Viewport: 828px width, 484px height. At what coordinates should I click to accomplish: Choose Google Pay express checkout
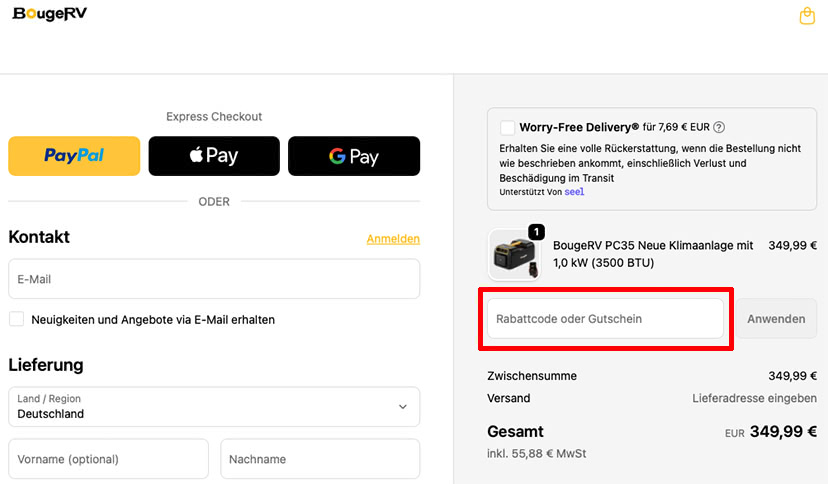coord(354,156)
